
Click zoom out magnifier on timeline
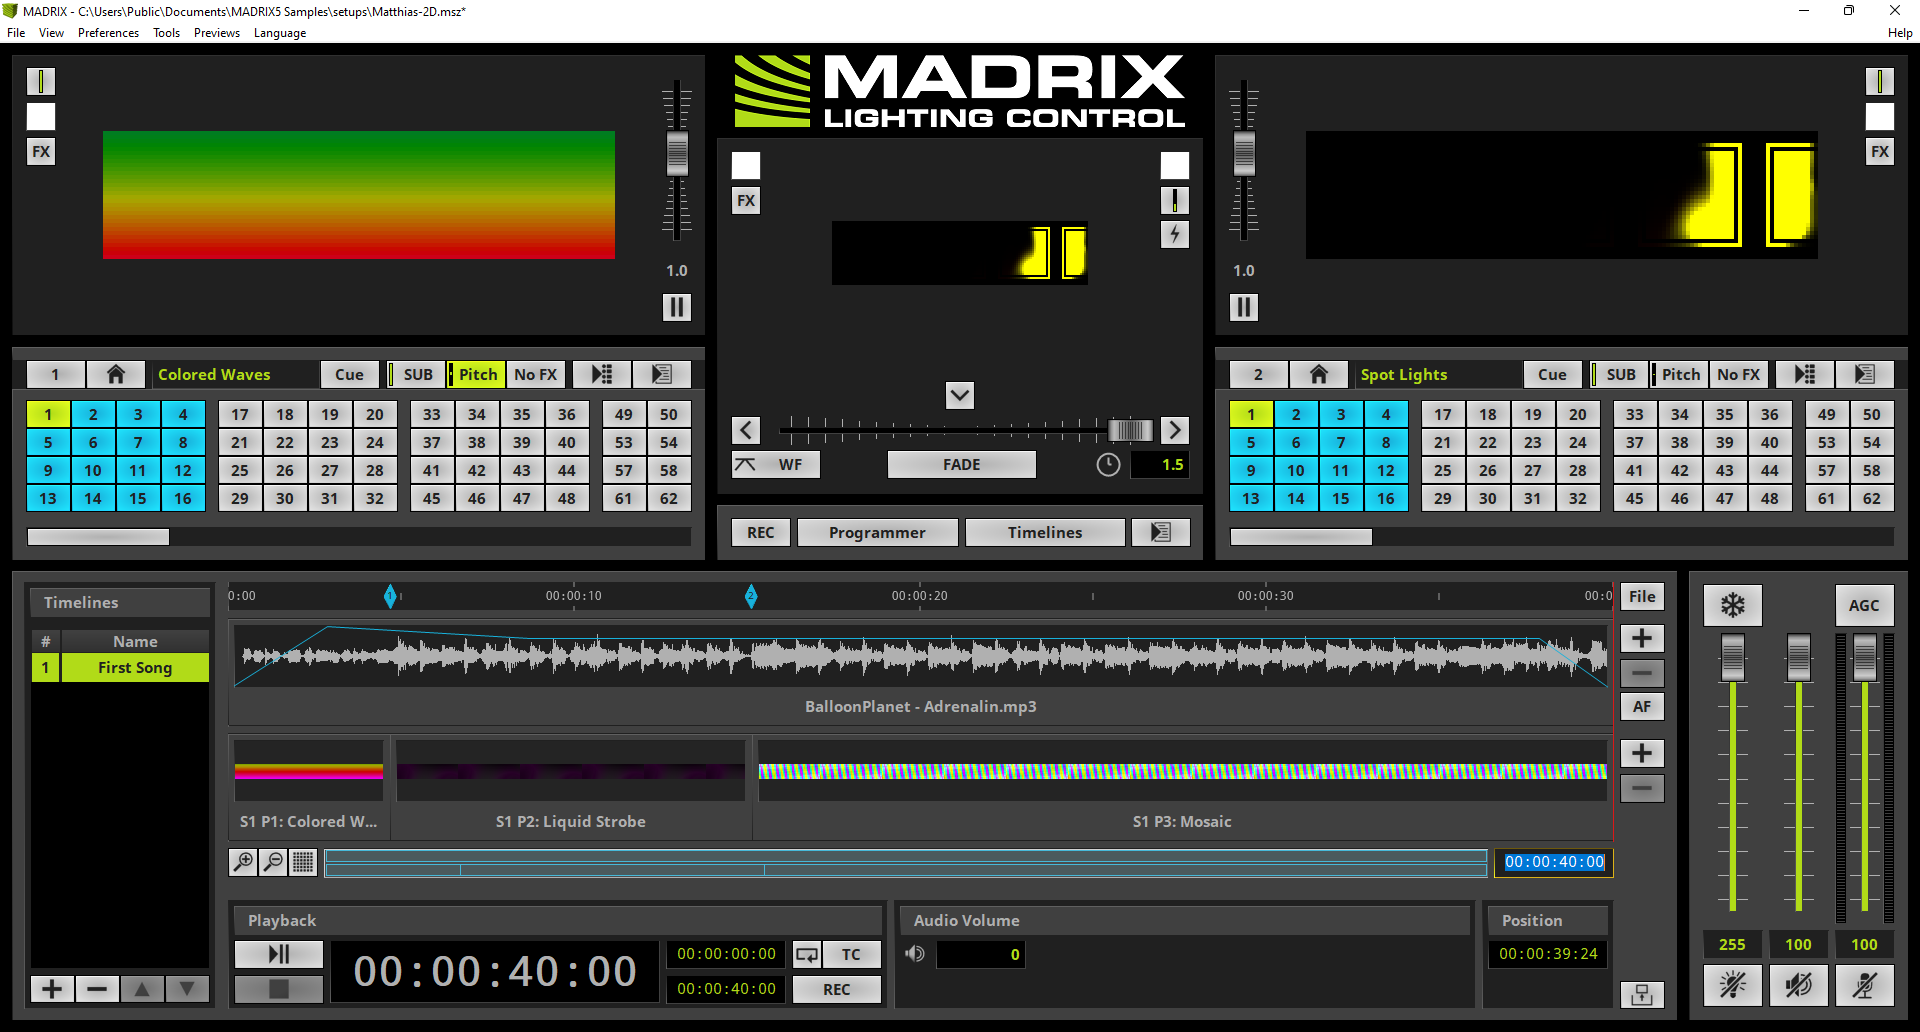(273, 862)
